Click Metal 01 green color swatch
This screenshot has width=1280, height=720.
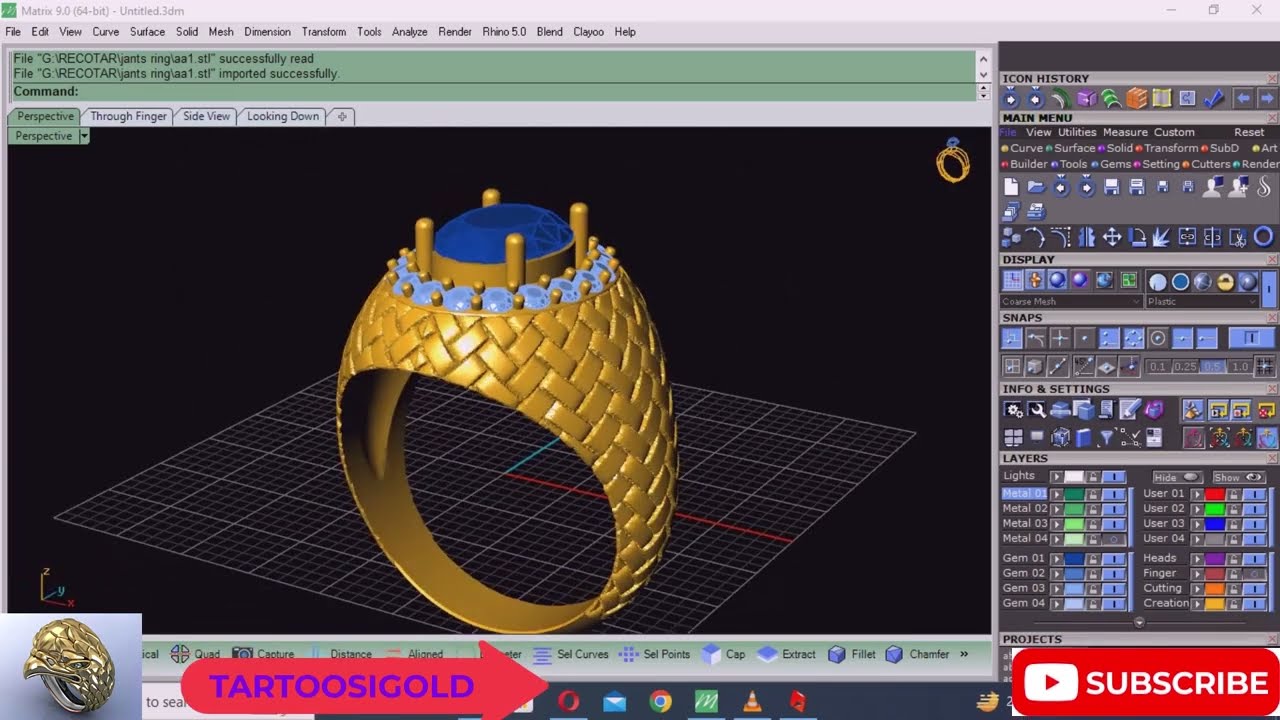1074,494
